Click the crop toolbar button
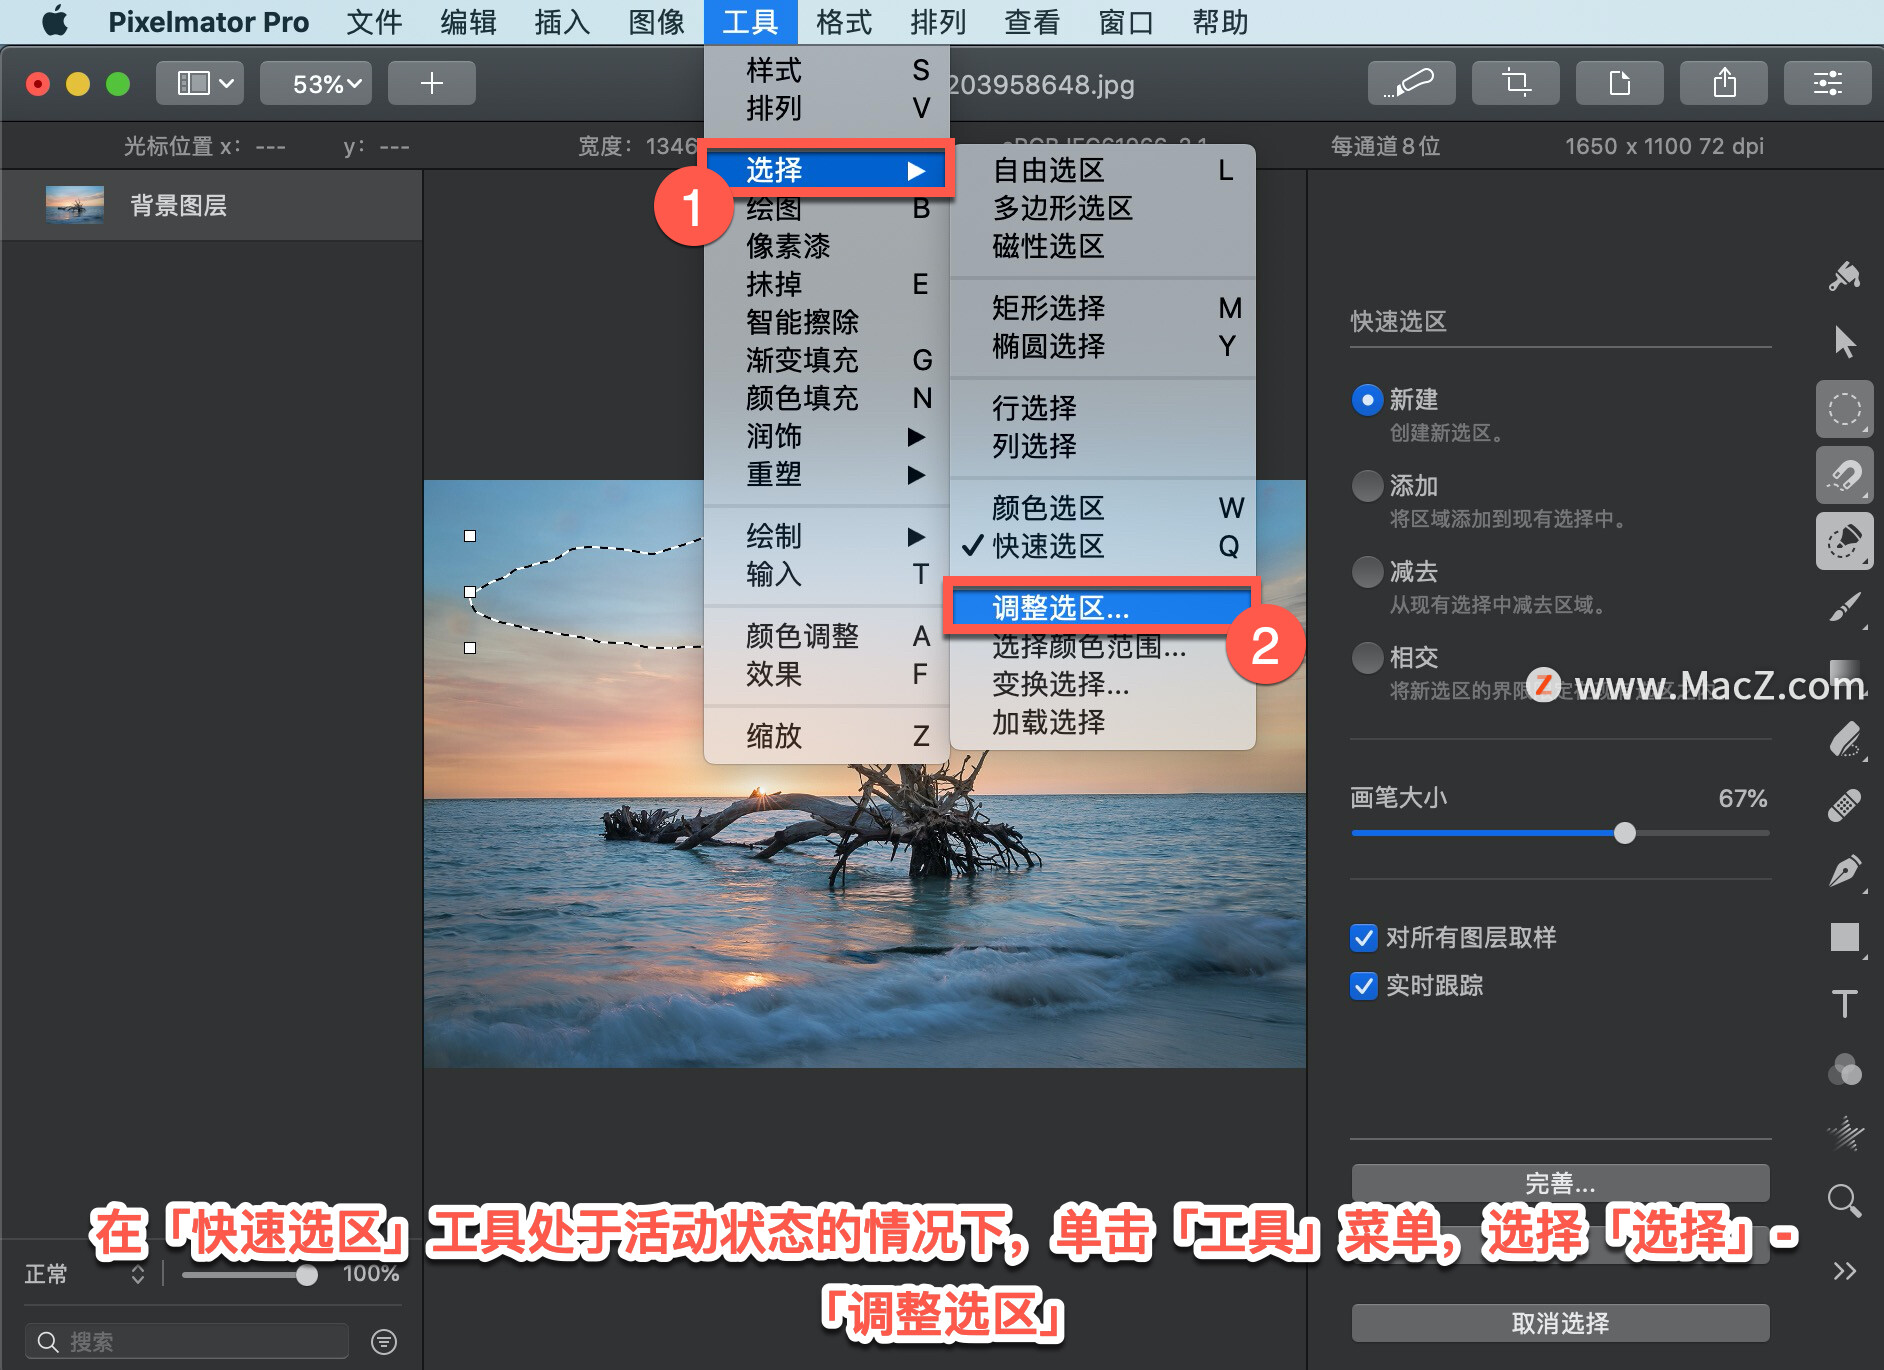The width and height of the screenshot is (1884, 1370). [x=1516, y=83]
